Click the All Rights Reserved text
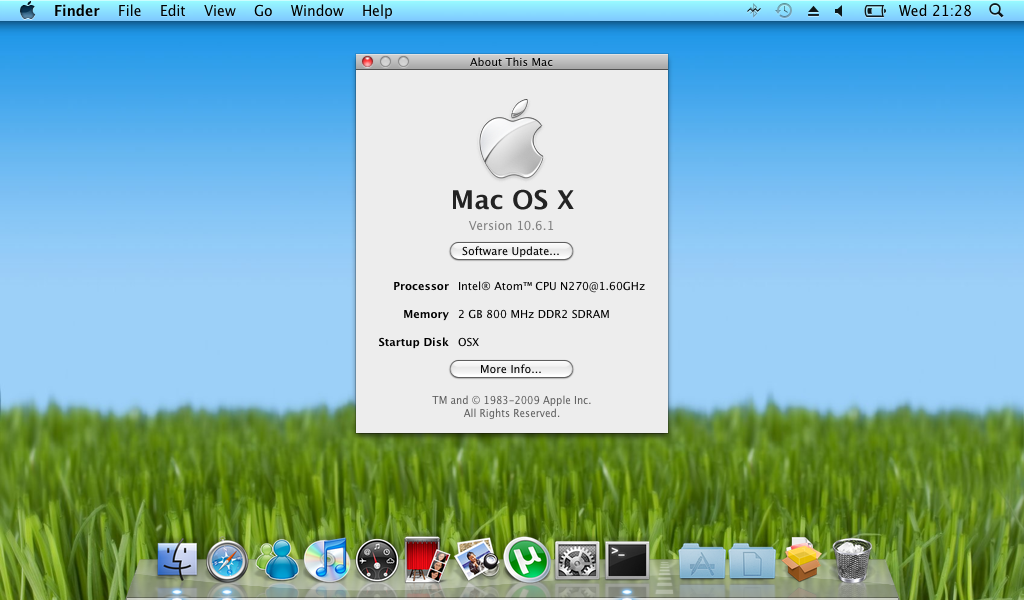This screenshot has width=1024, height=600. pyautogui.click(x=511, y=413)
